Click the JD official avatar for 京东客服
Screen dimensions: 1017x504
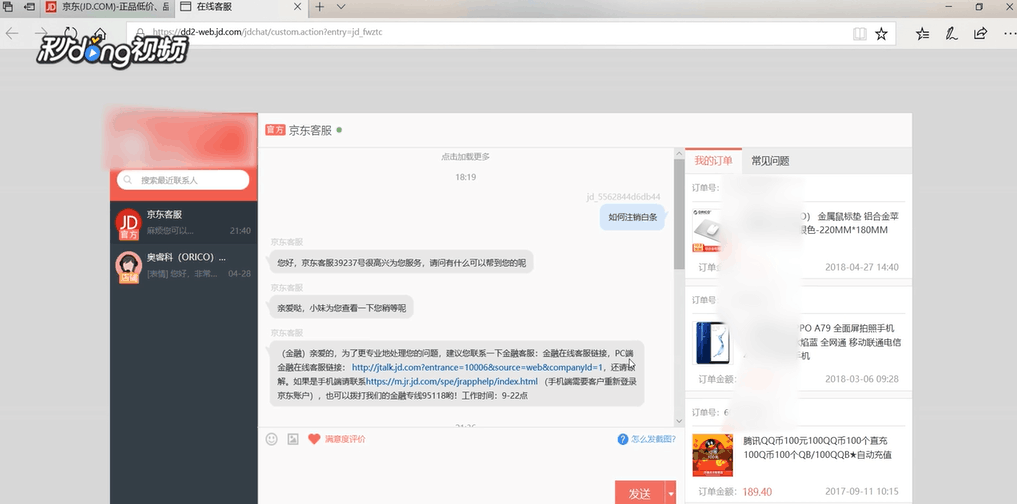(x=128, y=224)
